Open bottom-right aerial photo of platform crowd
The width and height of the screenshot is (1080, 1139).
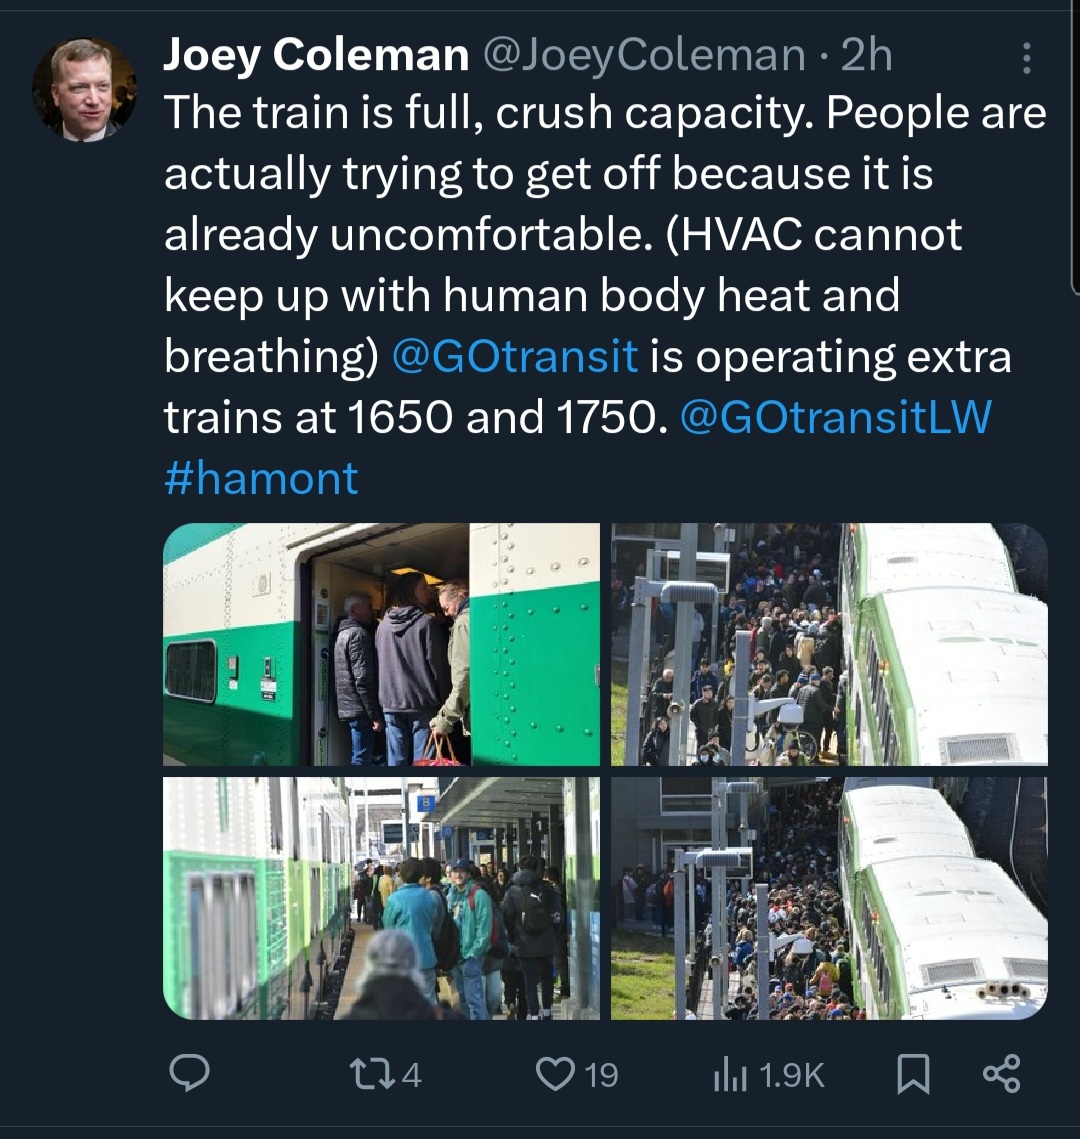829,898
